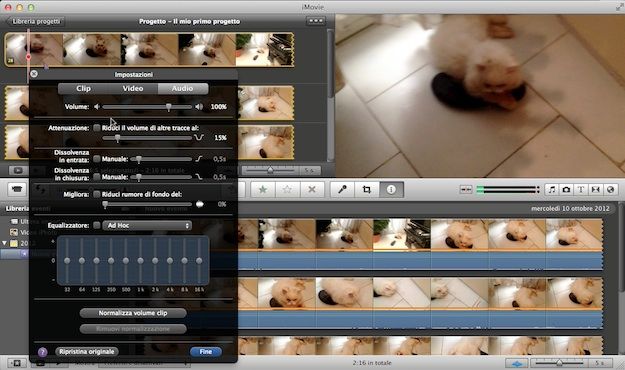Click the audio level meter in toolbar

tap(508, 189)
